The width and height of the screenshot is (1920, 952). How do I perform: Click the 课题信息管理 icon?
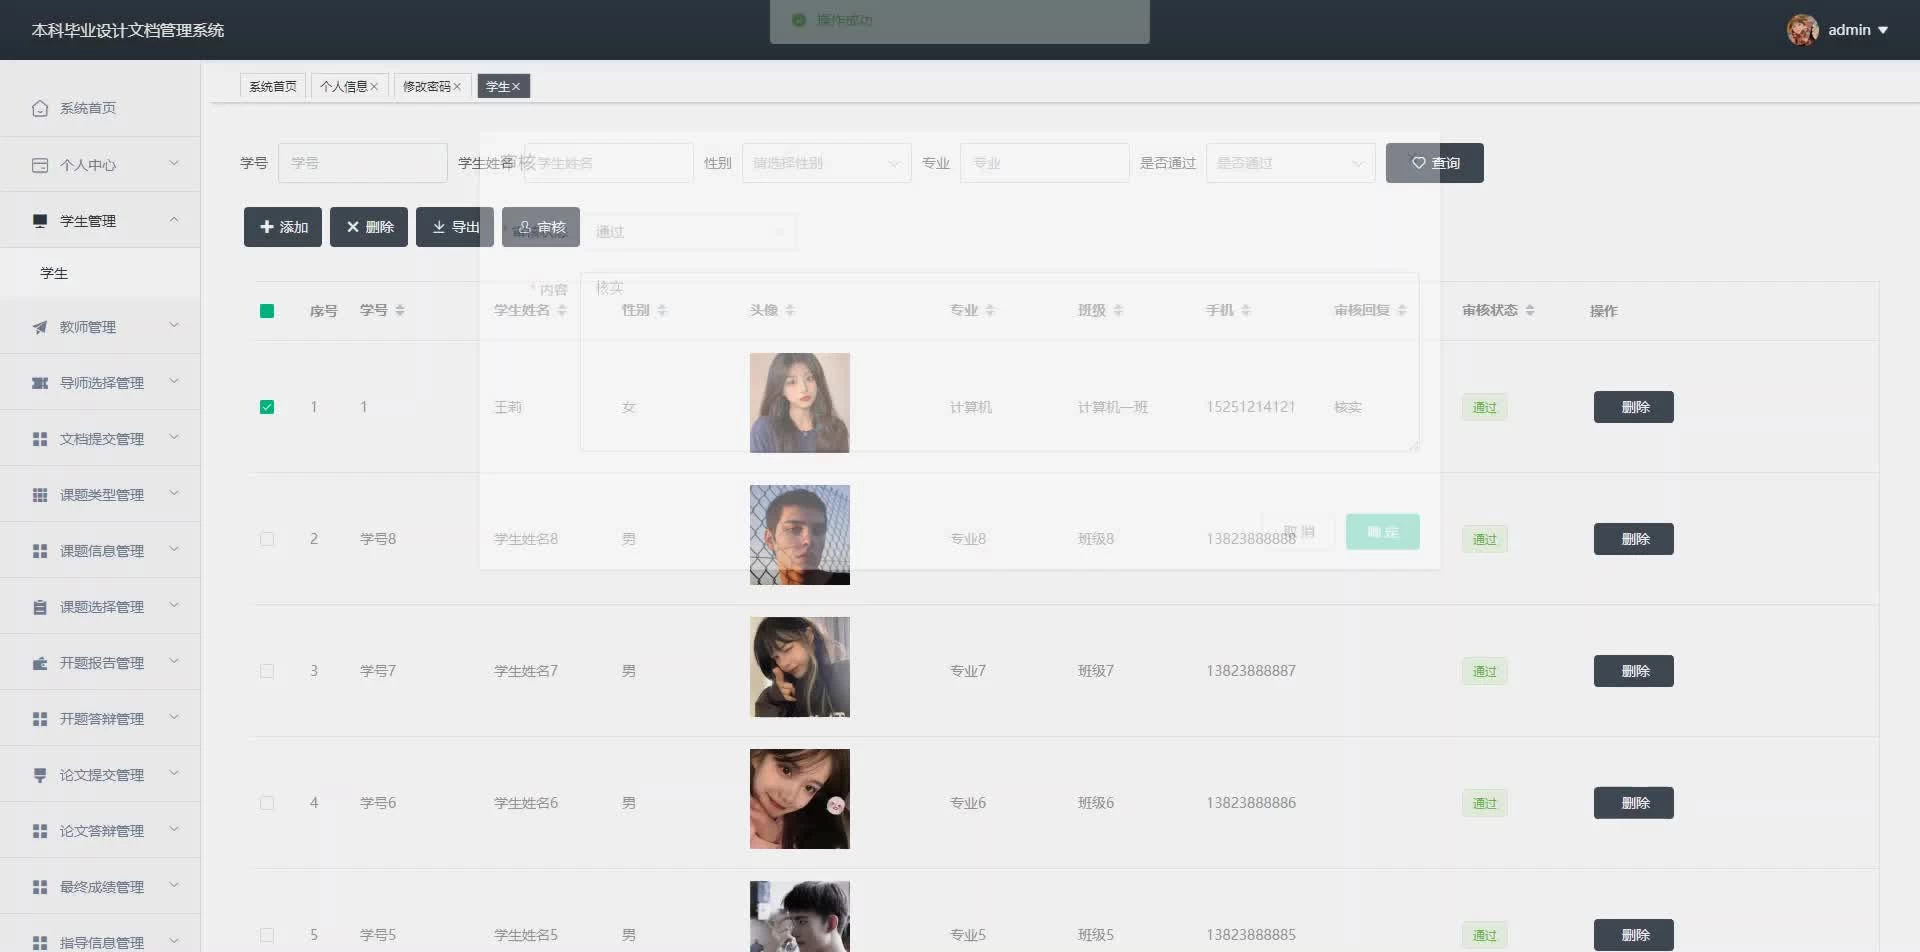40,551
